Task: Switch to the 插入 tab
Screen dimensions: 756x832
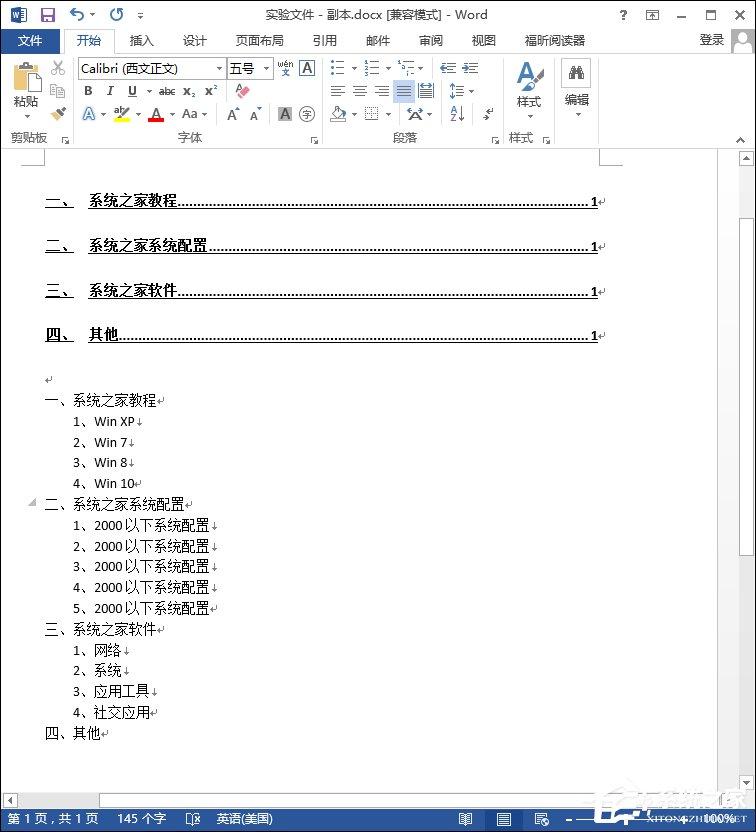Action: pos(141,40)
